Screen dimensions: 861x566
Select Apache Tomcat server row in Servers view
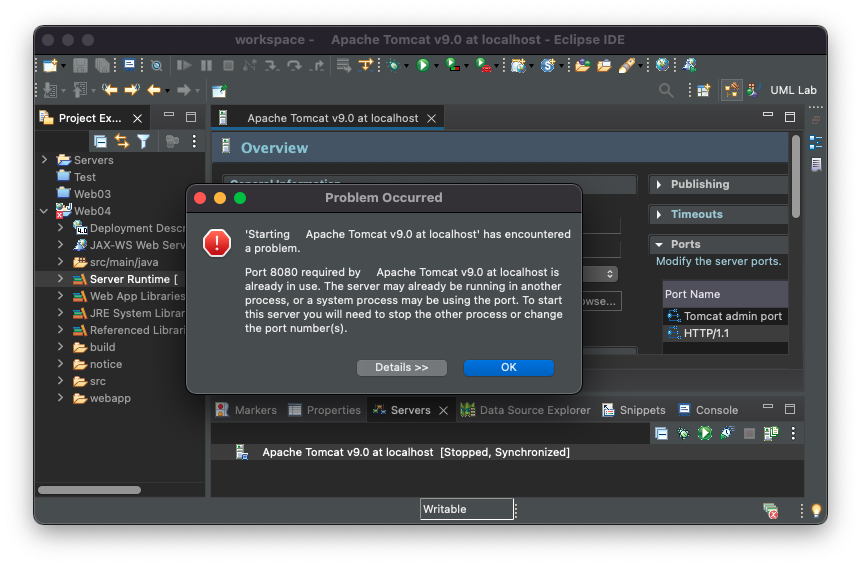click(416, 452)
